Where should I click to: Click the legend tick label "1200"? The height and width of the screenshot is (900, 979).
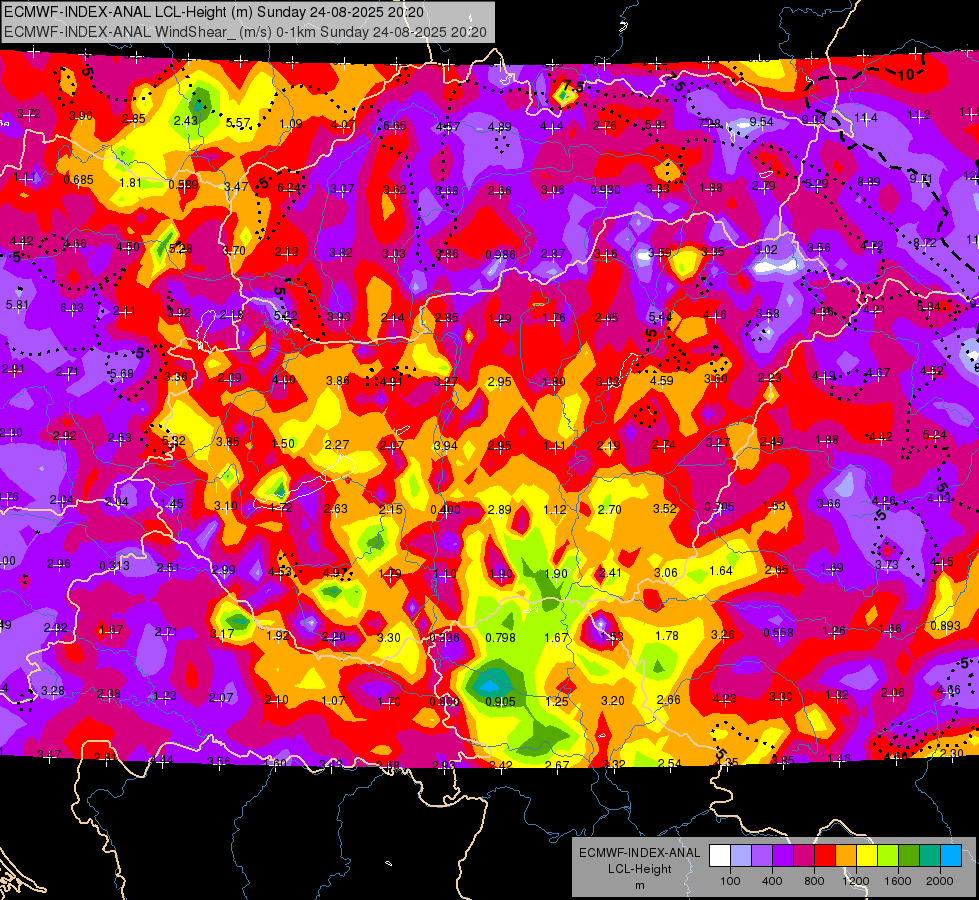point(856,881)
